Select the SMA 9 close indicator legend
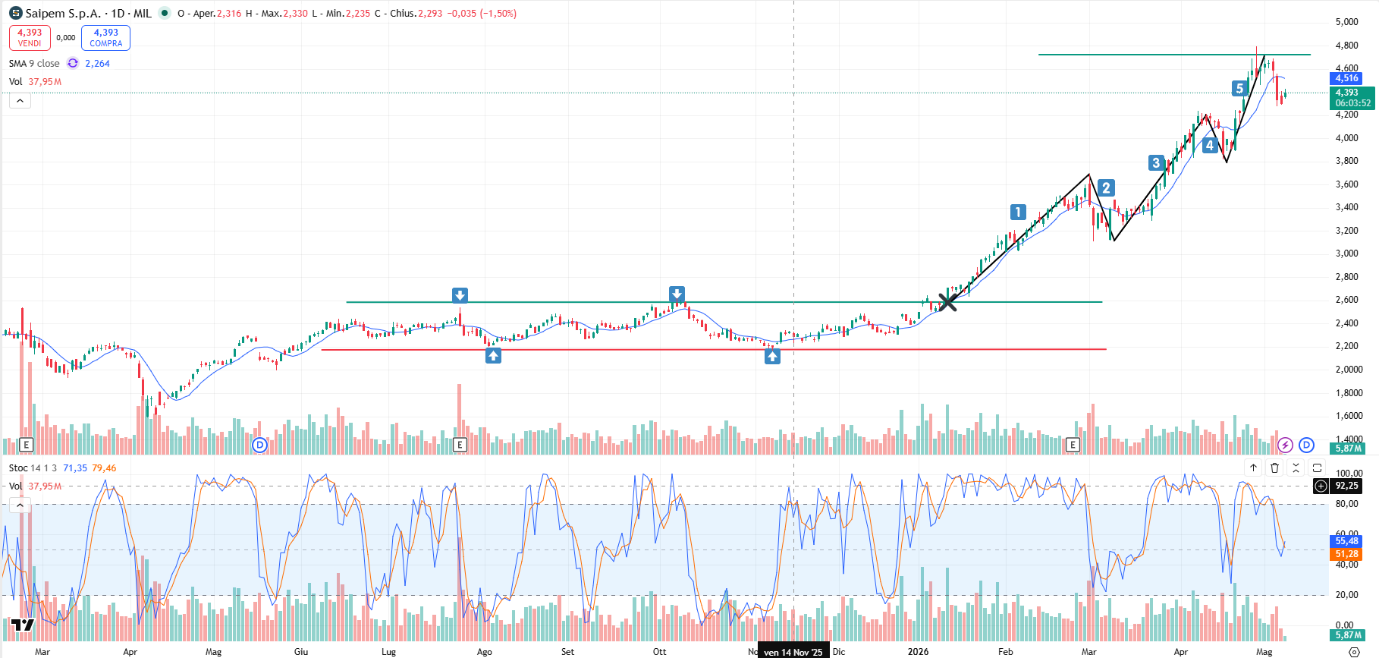The height and width of the screenshot is (658, 1379). [36, 63]
